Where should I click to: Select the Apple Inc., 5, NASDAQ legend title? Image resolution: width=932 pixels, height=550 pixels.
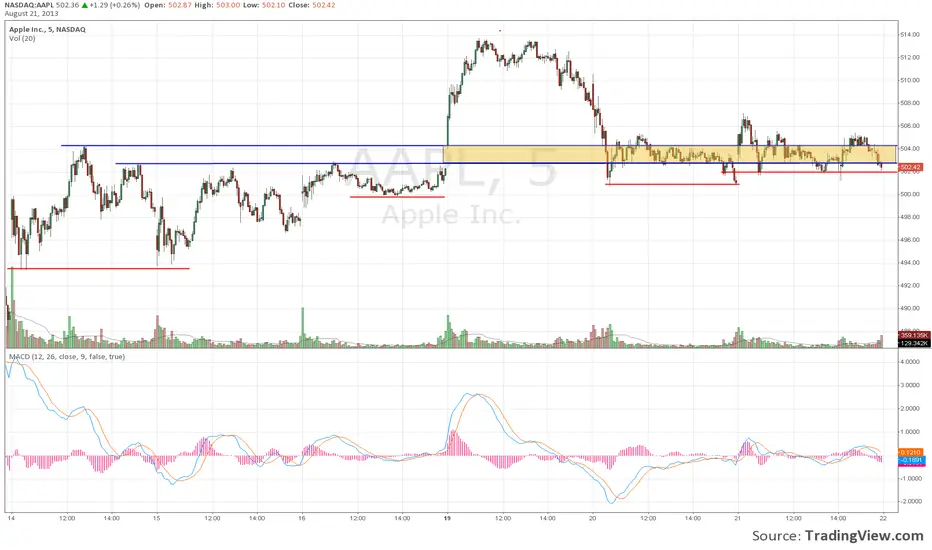47,29
